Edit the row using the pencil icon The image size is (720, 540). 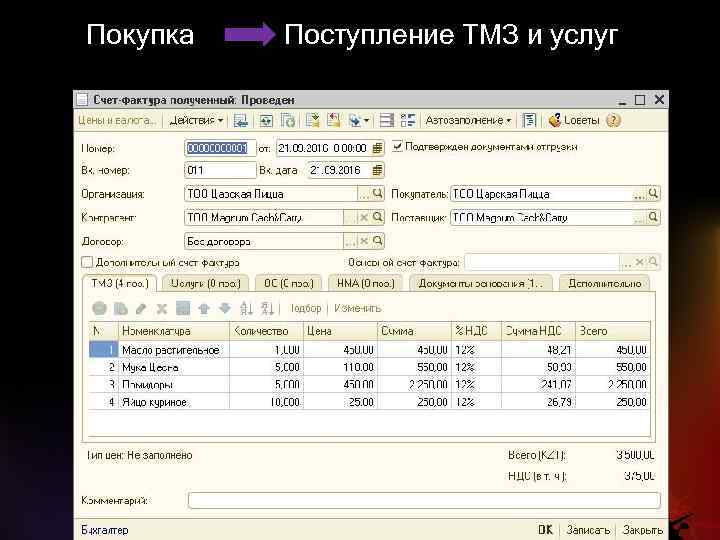point(141,308)
